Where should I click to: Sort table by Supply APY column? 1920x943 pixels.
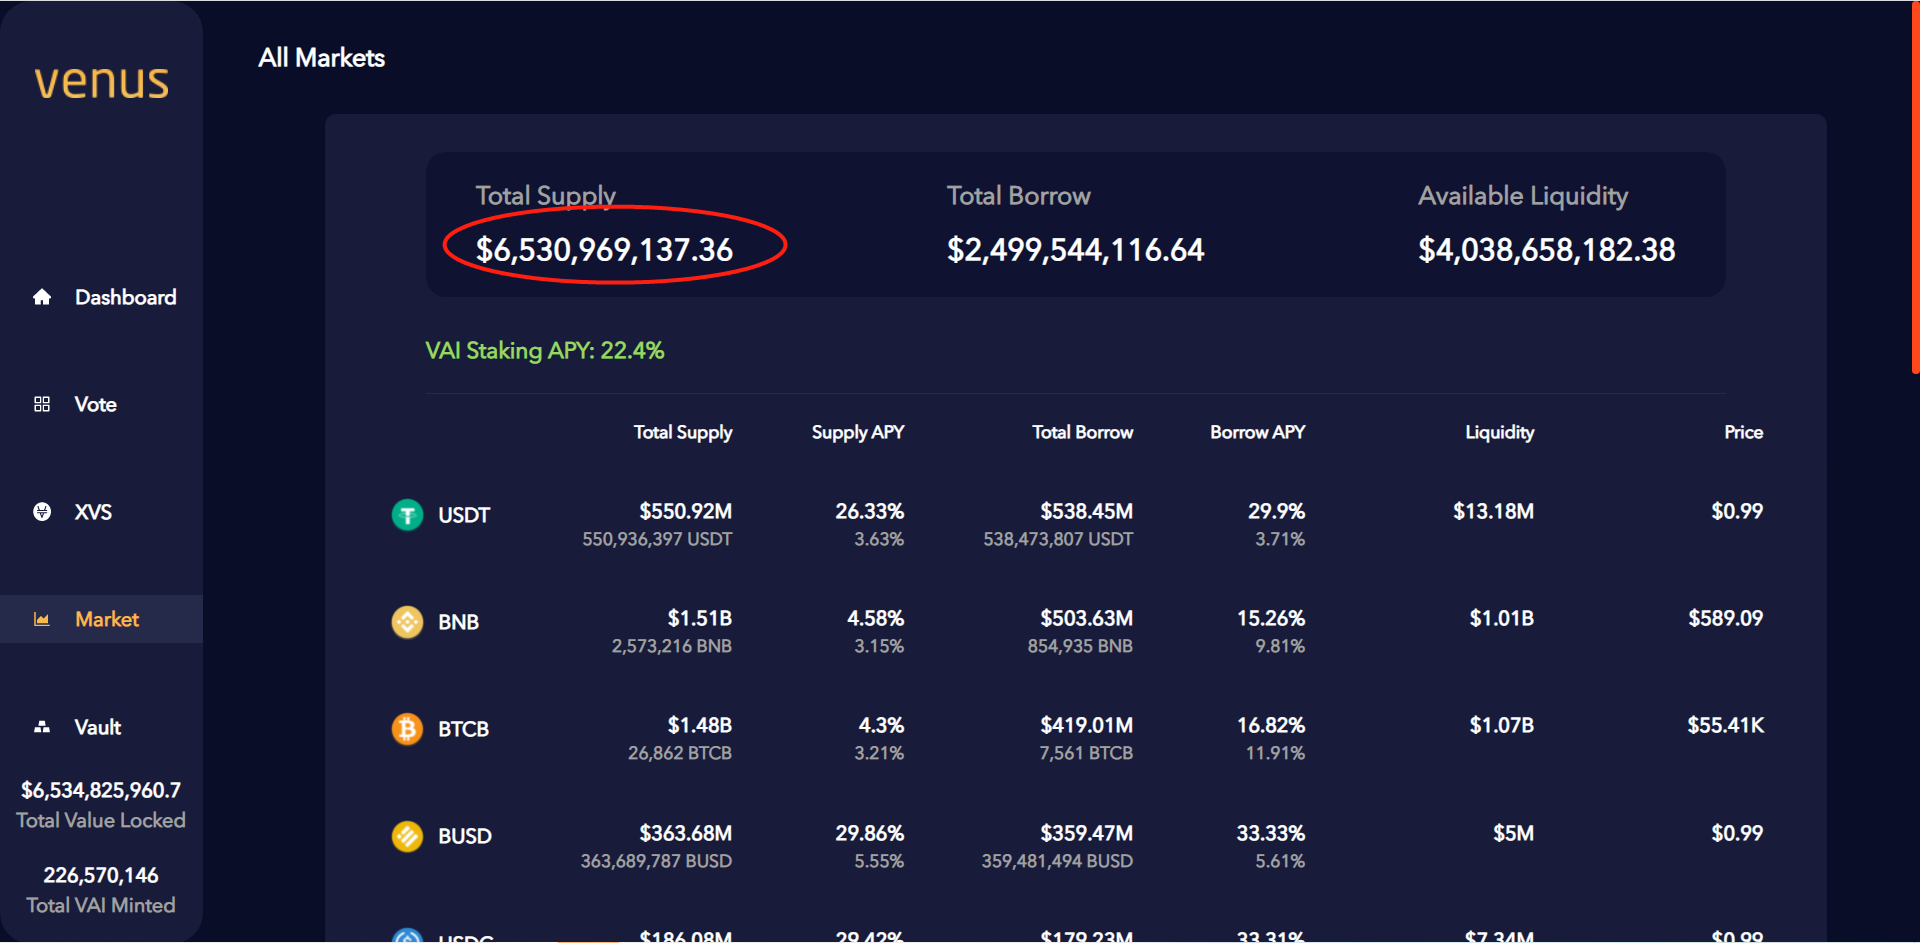click(x=857, y=432)
